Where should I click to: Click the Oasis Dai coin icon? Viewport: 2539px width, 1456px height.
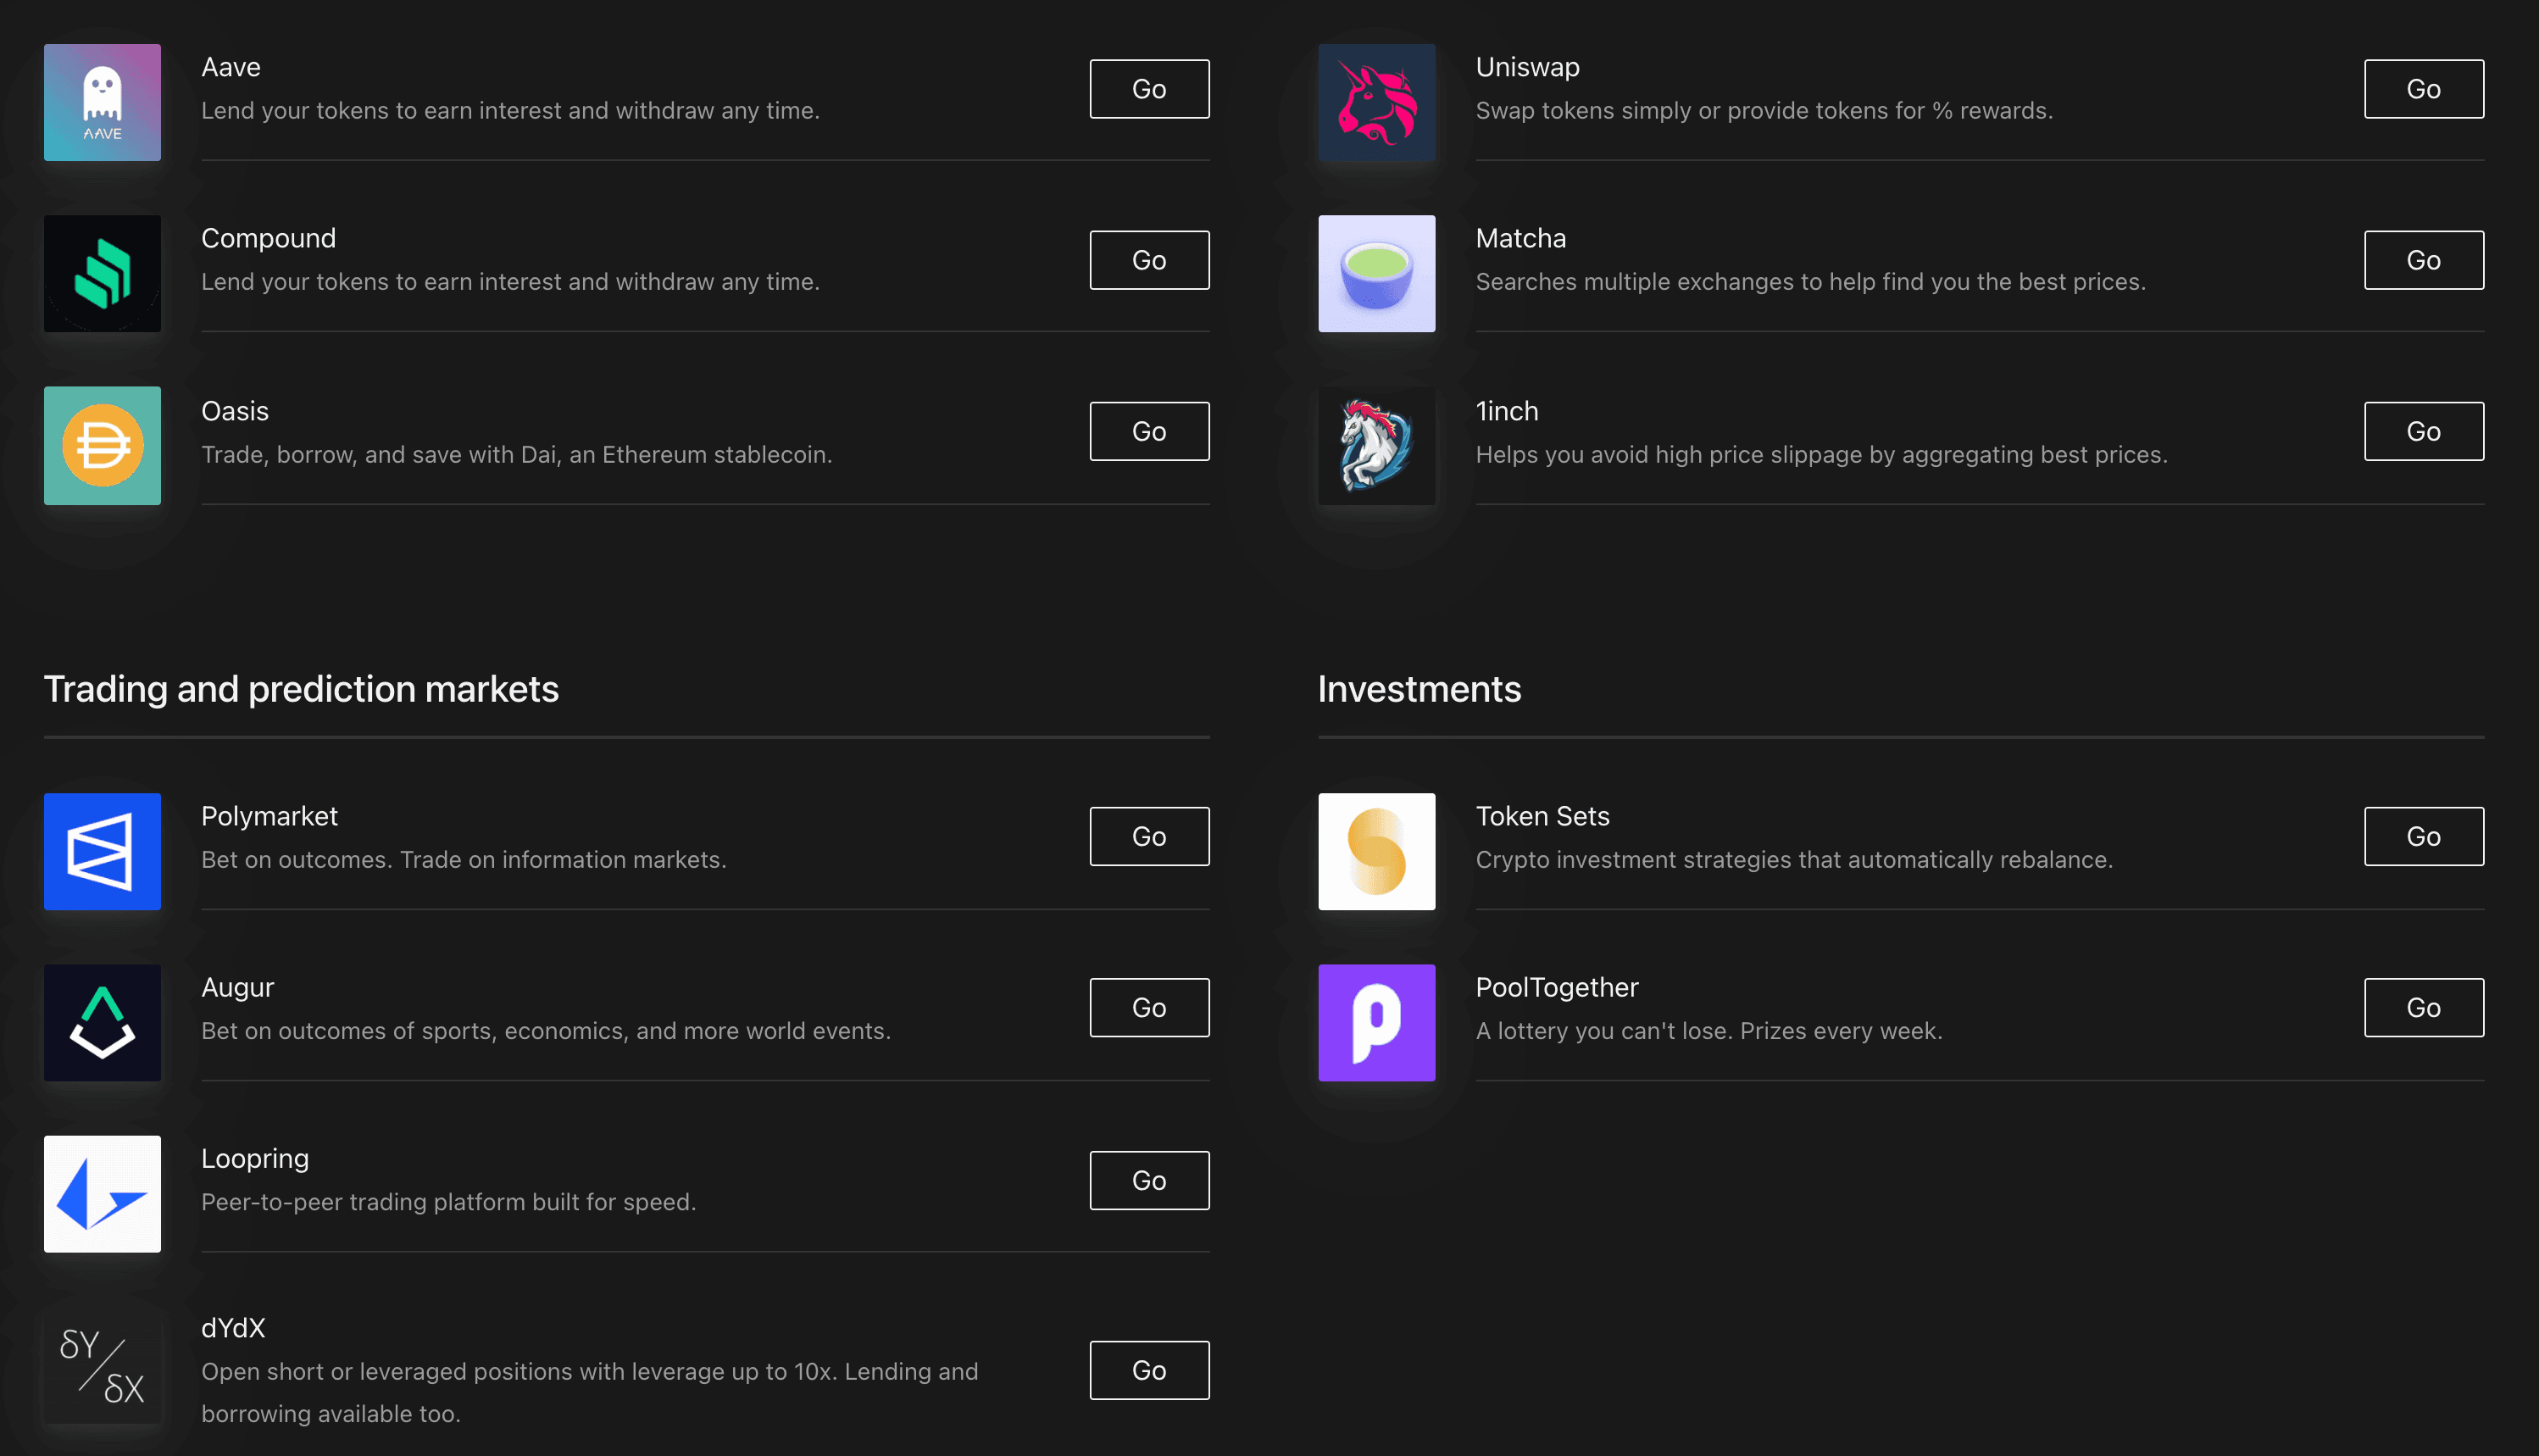tap(102, 445)
